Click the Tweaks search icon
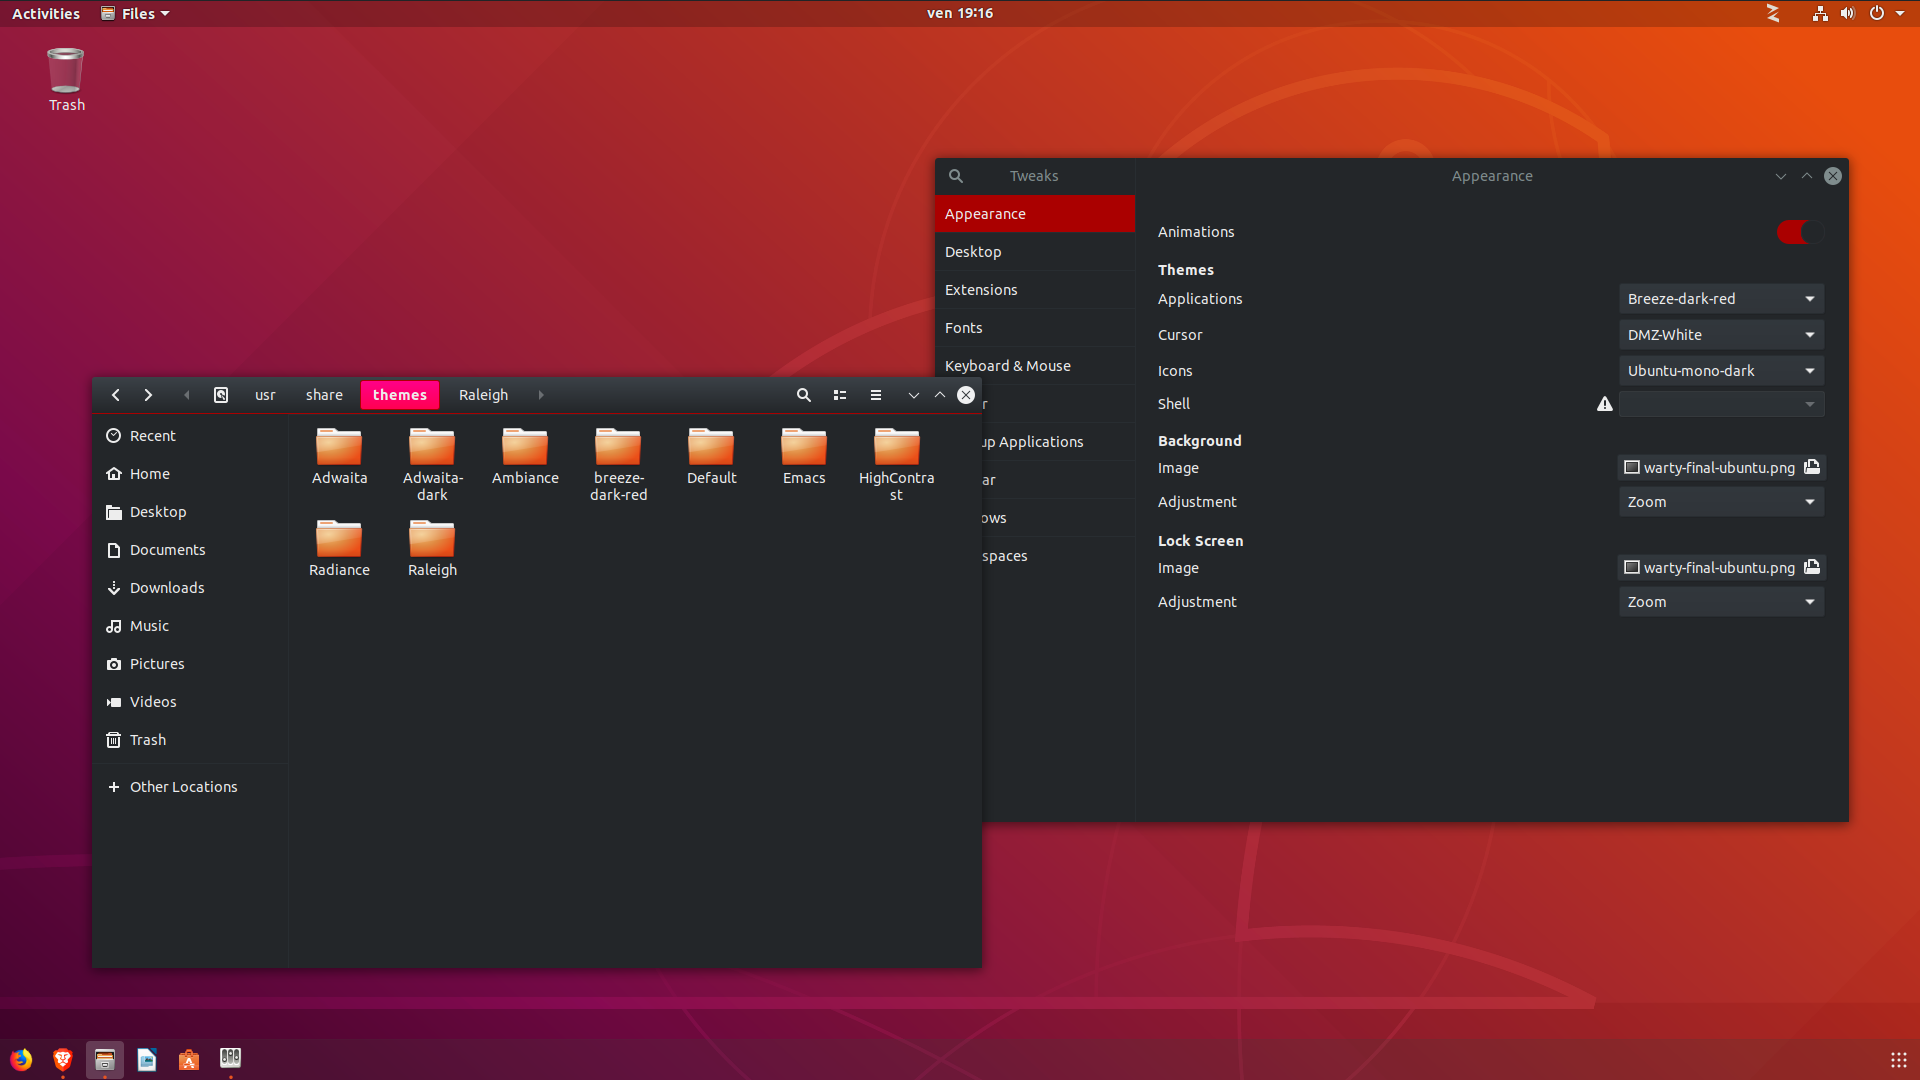Screen dimensions: 1920x1080 click(x=956, y=176)
